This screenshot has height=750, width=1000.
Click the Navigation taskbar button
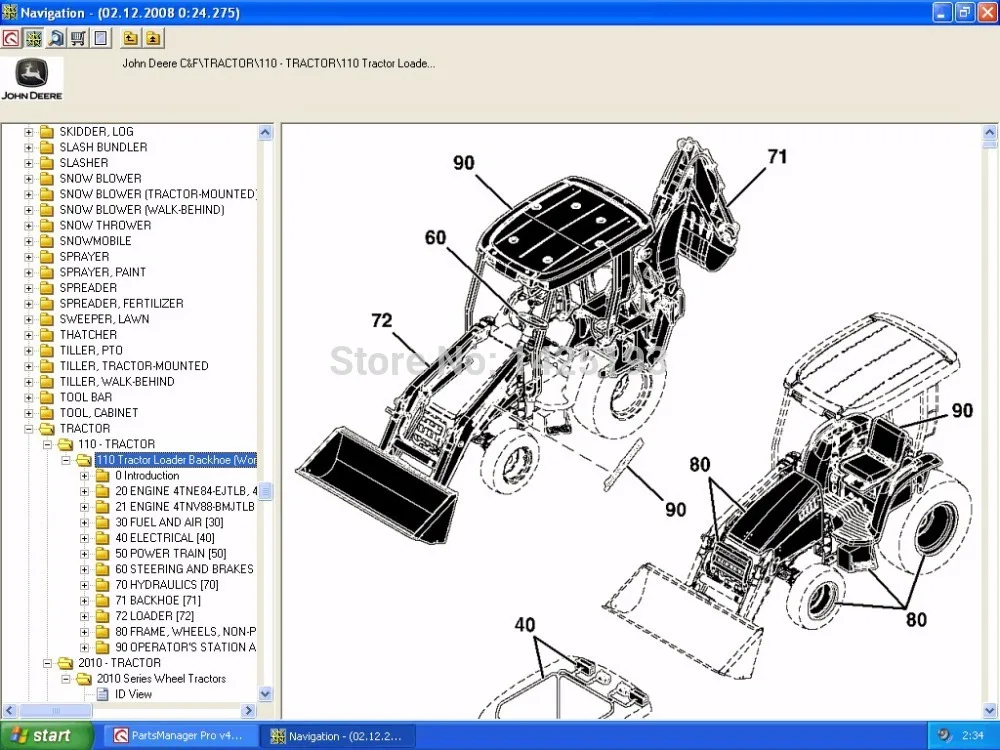(338, 736)
